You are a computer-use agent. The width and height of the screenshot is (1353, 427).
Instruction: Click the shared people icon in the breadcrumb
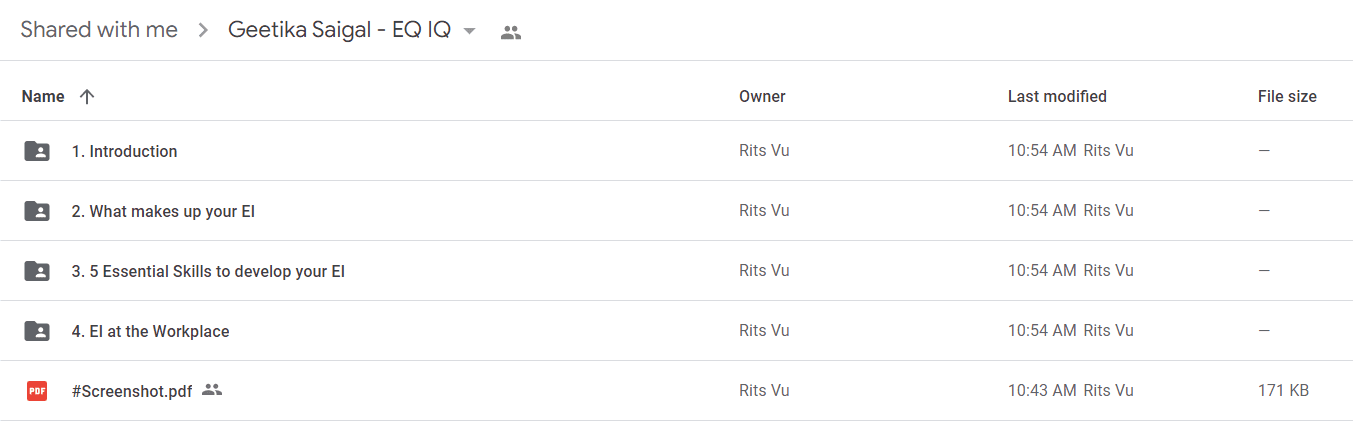[511, 32]
